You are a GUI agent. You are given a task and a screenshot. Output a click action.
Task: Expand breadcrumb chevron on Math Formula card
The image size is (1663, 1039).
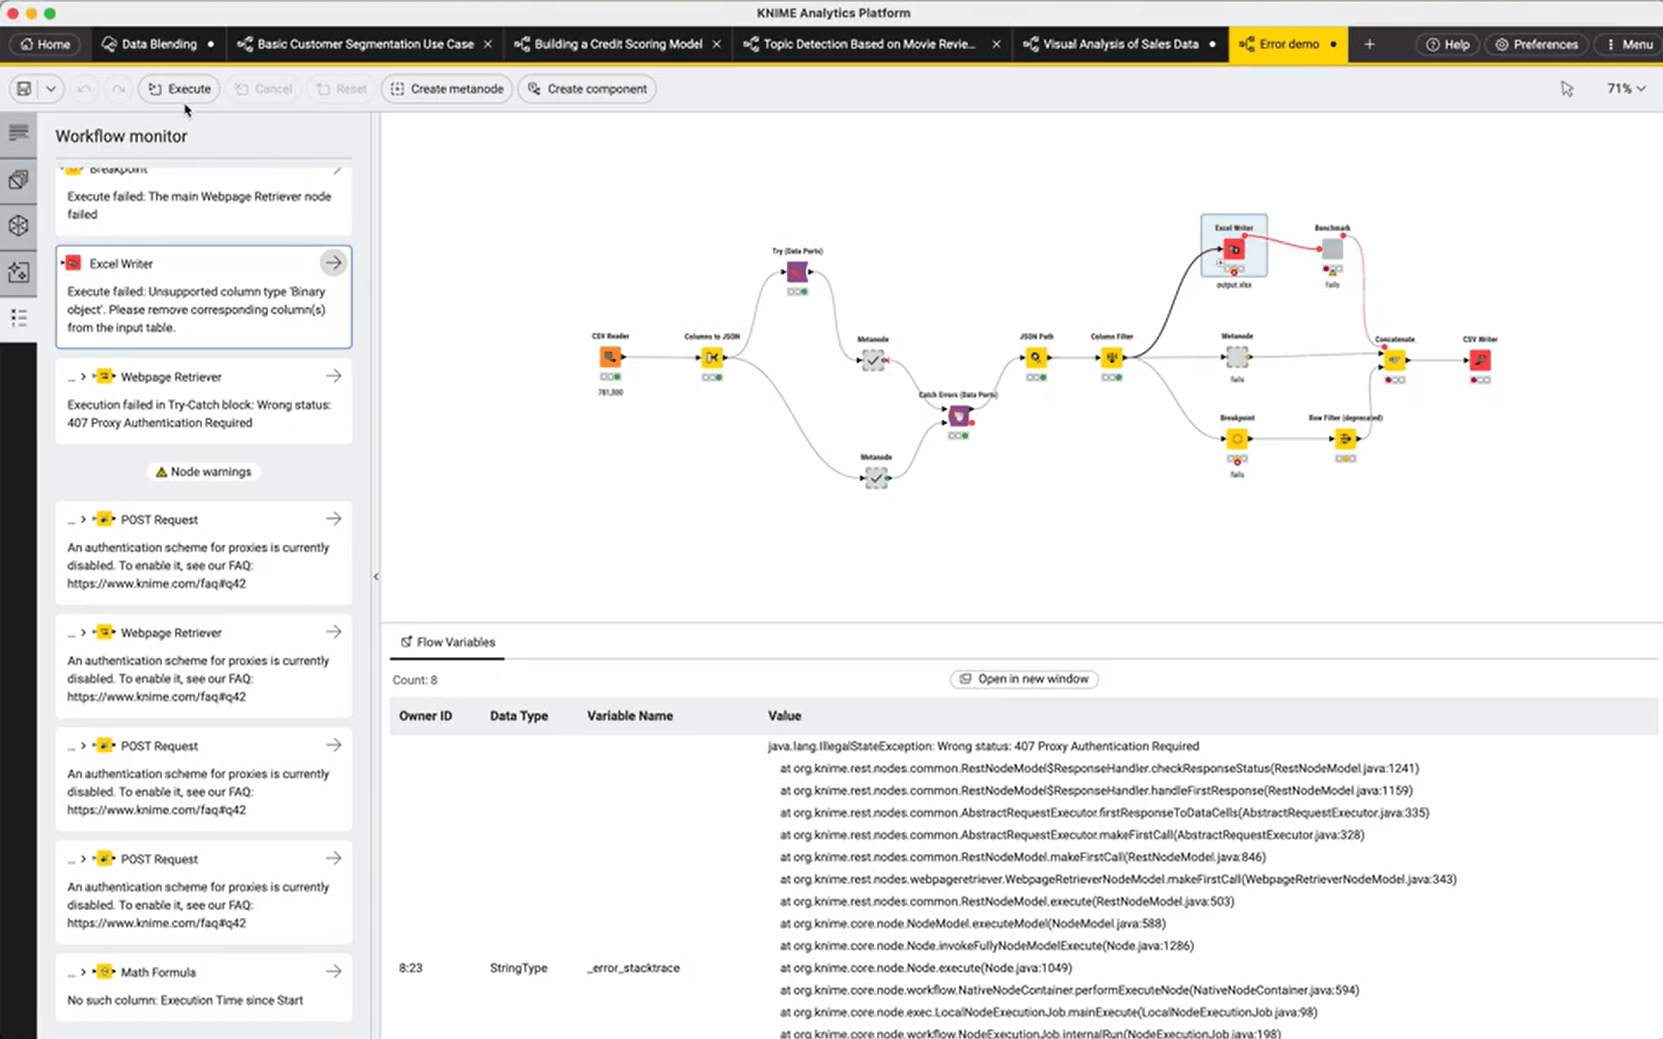[x=83, y=972]
